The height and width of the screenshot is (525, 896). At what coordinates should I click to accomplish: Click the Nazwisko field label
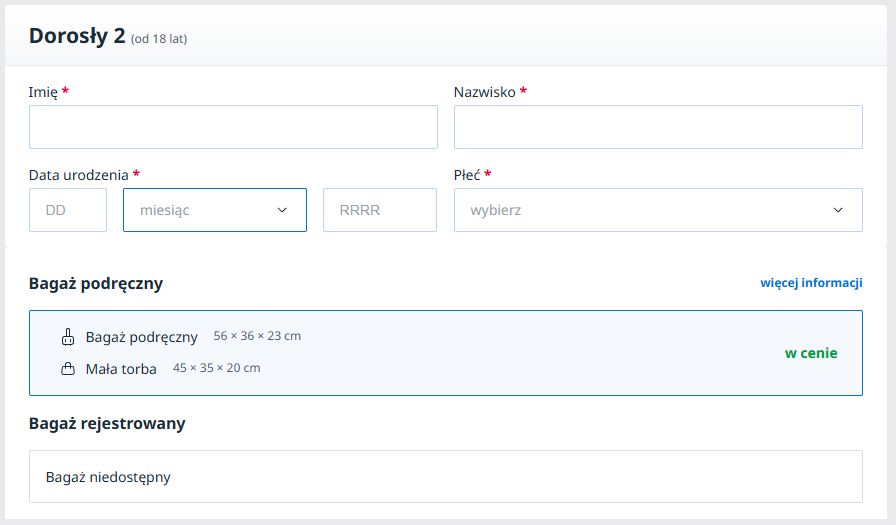coord(484,92)
